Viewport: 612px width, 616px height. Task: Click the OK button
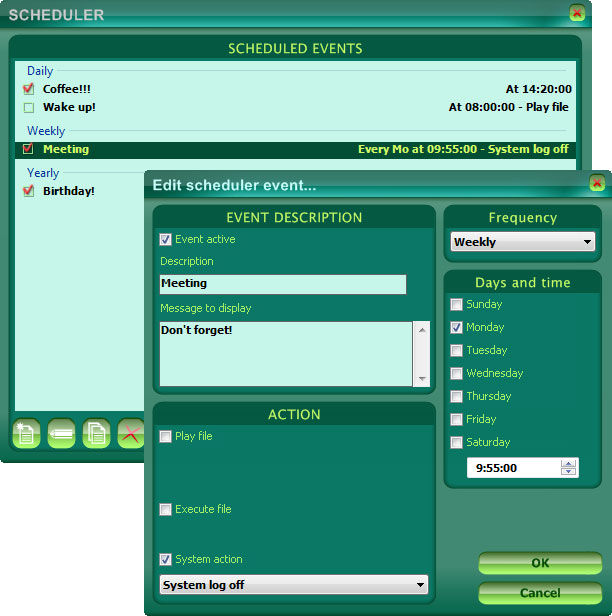(x=540, y=563)
